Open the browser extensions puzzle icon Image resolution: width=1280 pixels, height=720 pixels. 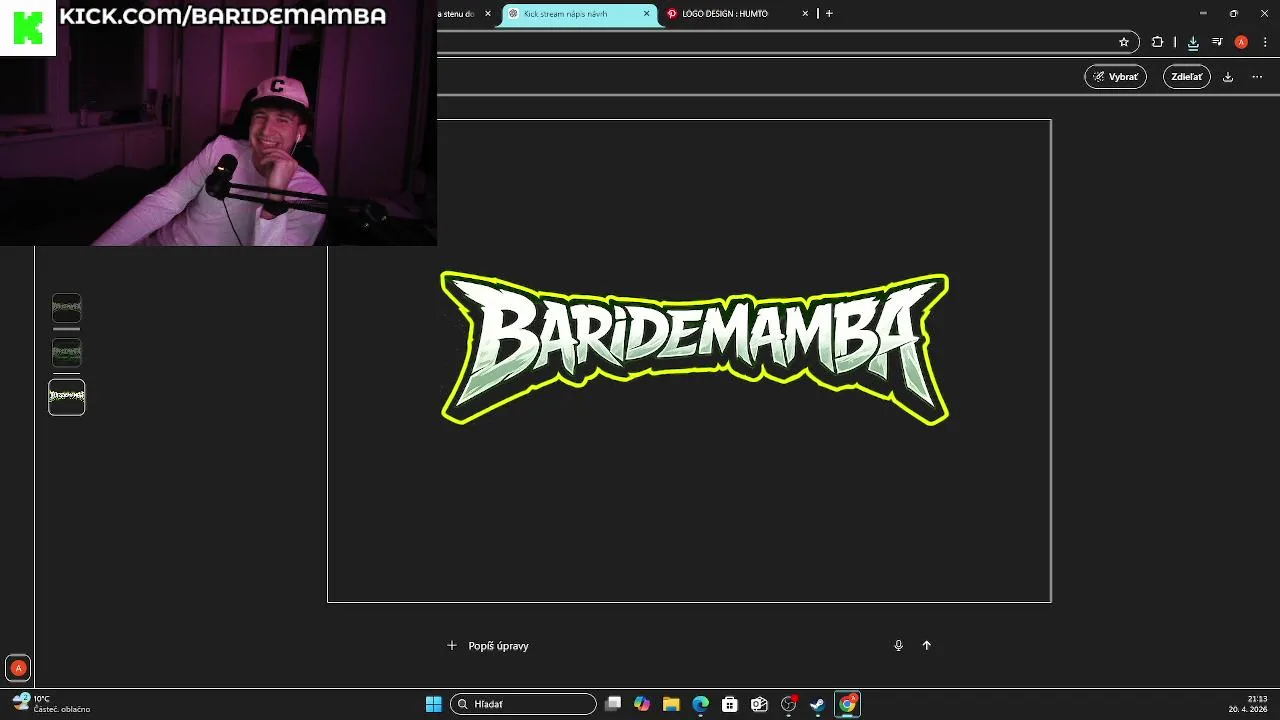[x=1157, y=42]
